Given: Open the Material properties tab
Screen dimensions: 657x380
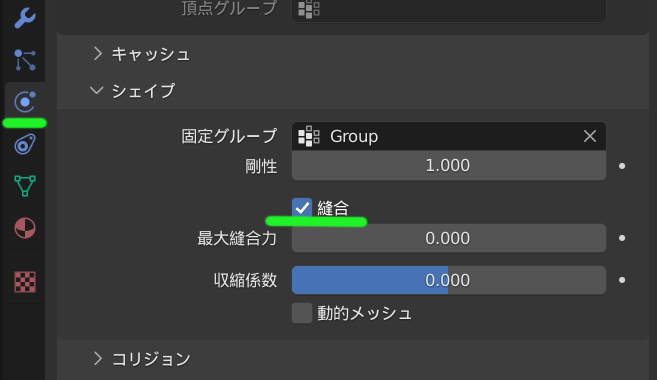Looking at the screenshot, I should pyautogui.click(x=25, y=228).
